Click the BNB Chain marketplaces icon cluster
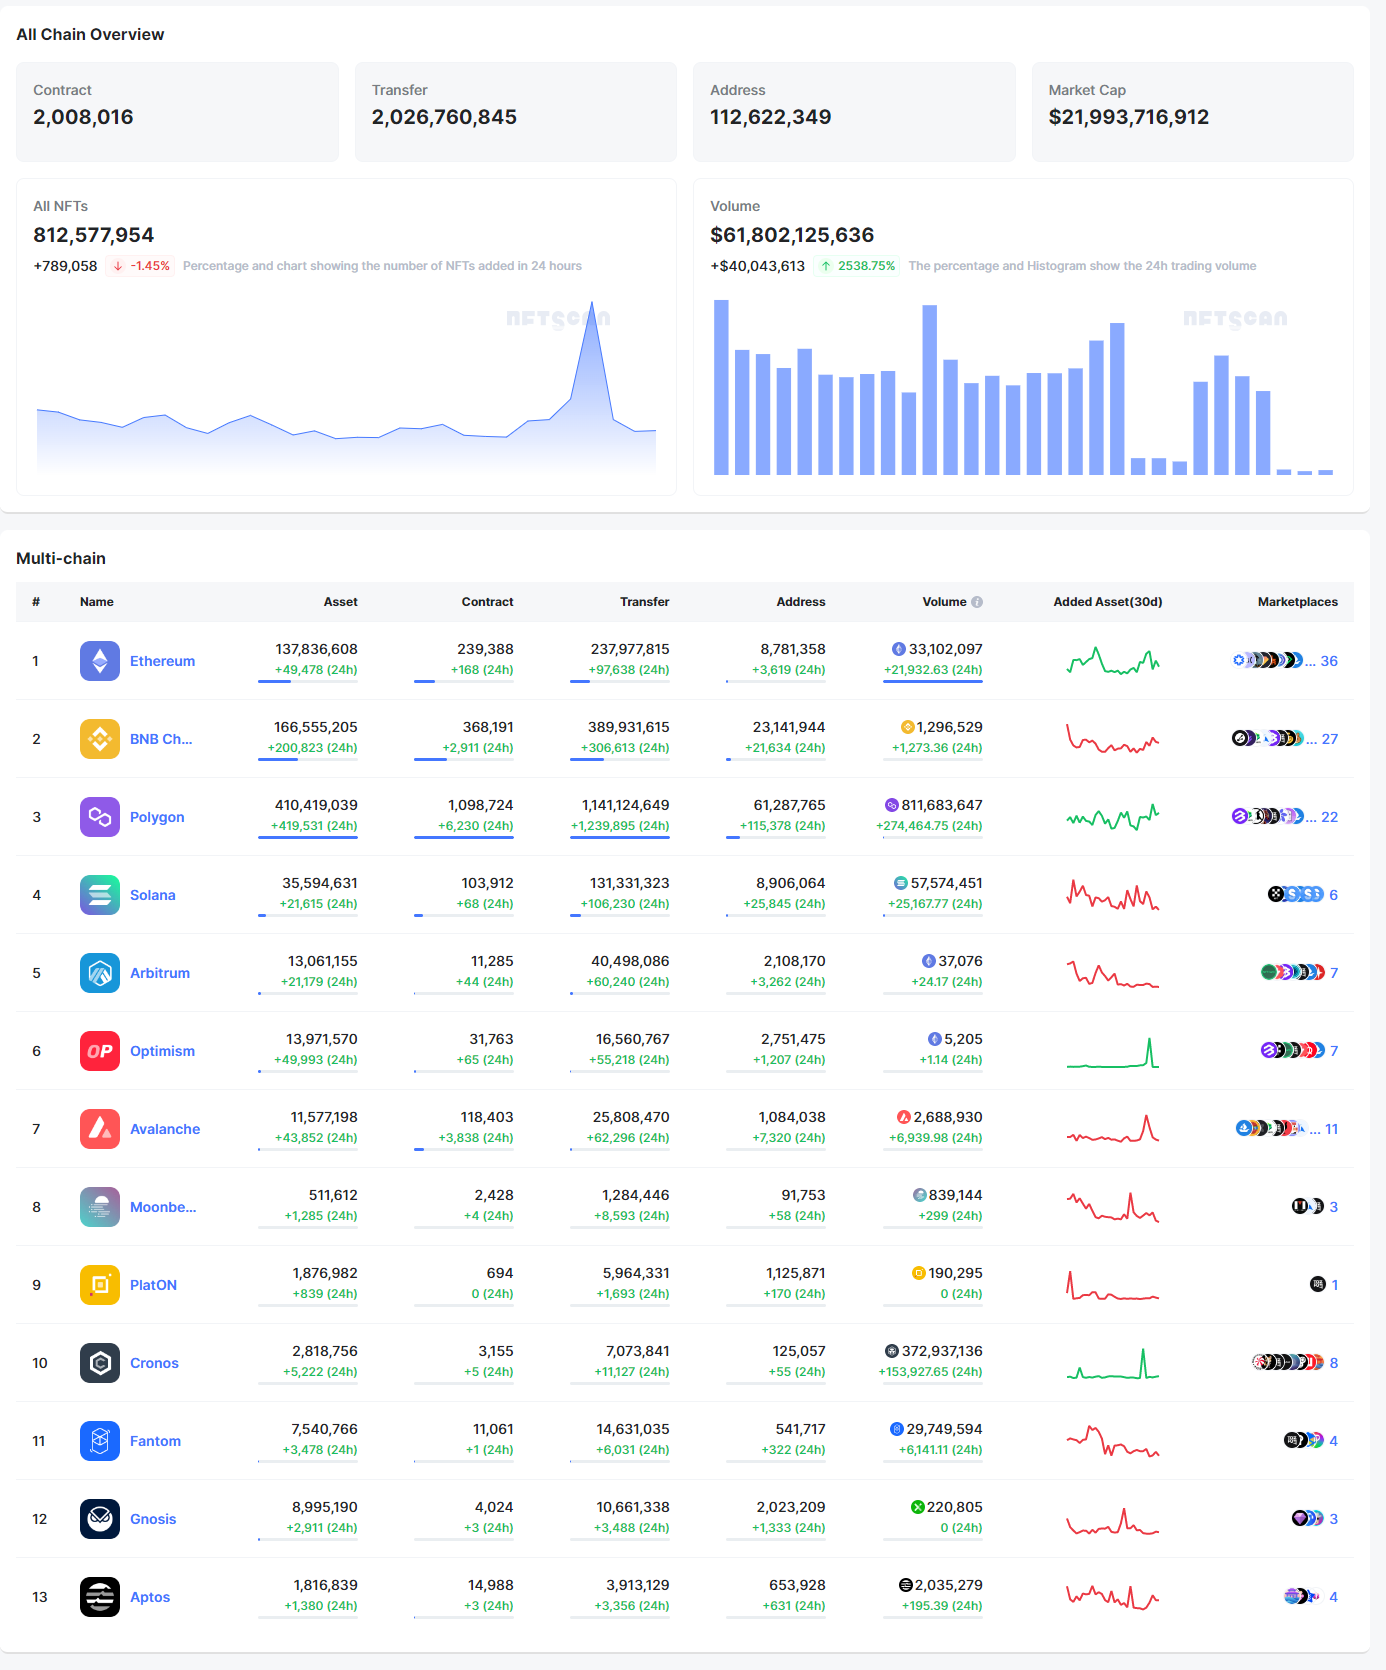This screenshot has height=1670, width=1386. click(x=1268, y=738)
